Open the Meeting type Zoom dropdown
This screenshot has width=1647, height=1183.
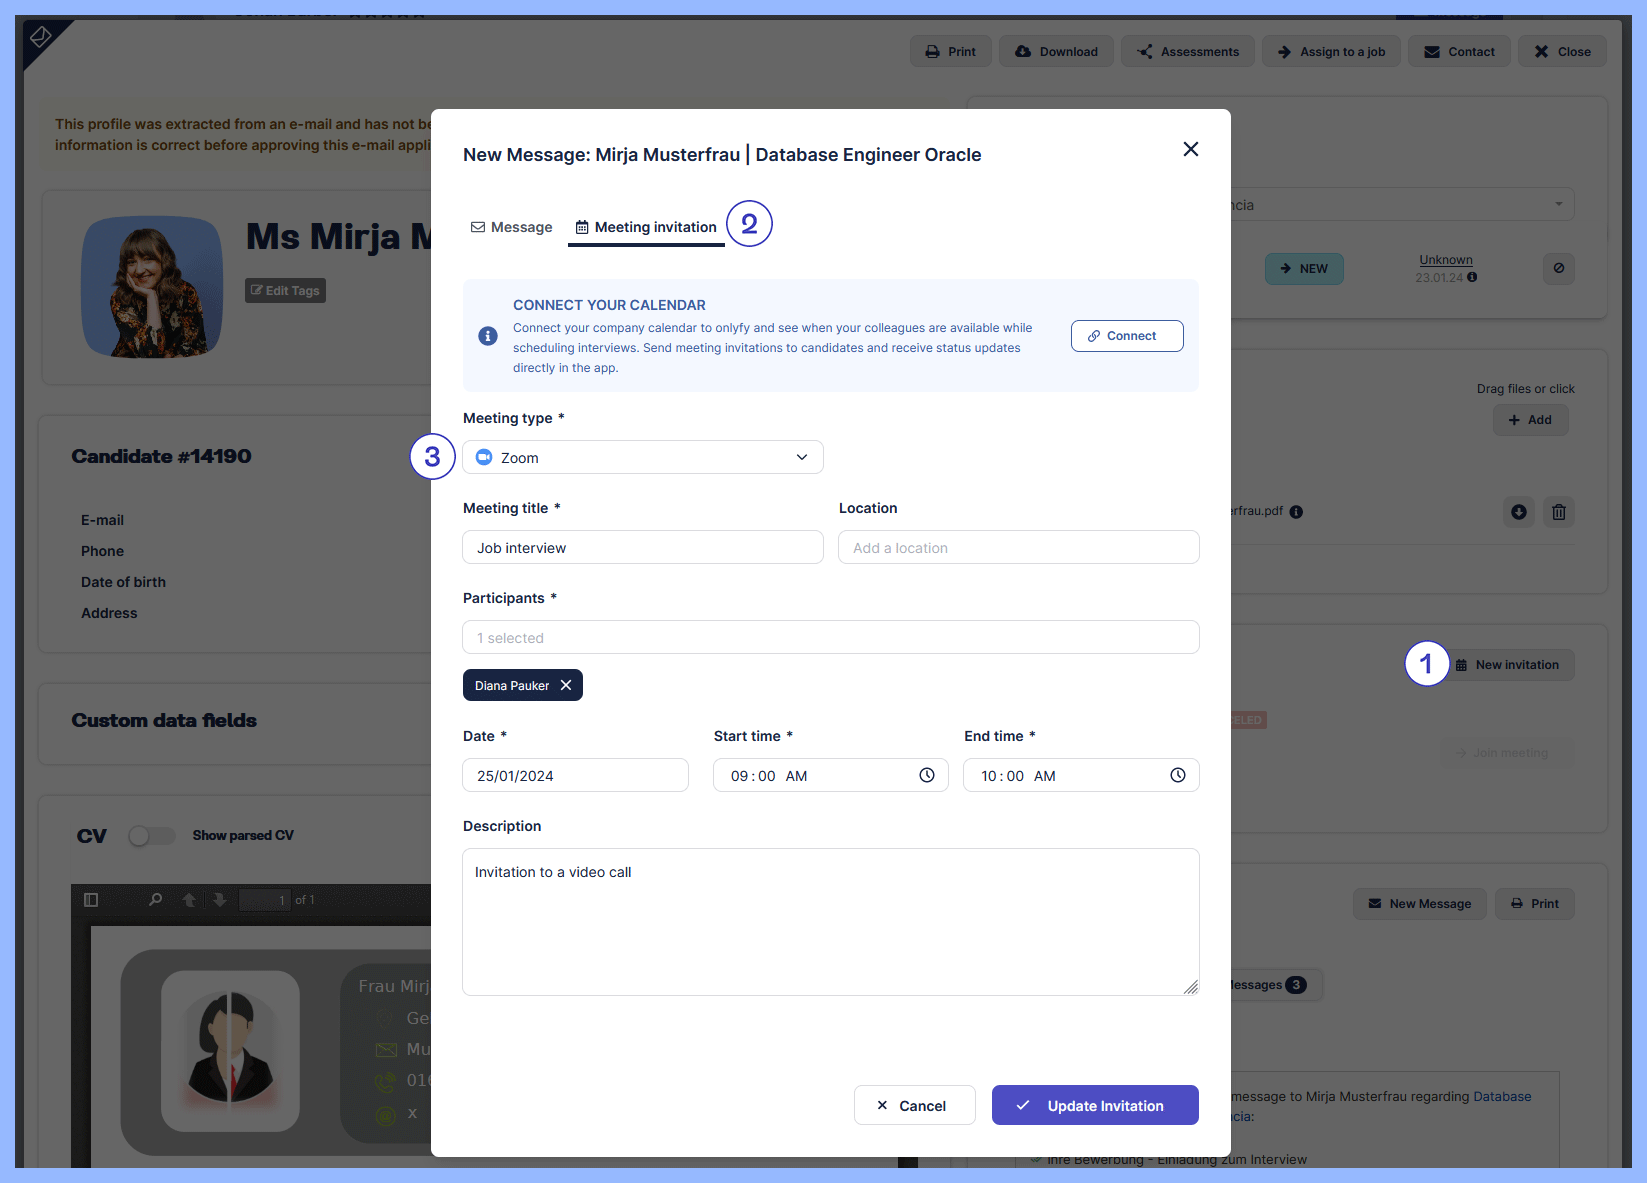click(x=642, y=457)
